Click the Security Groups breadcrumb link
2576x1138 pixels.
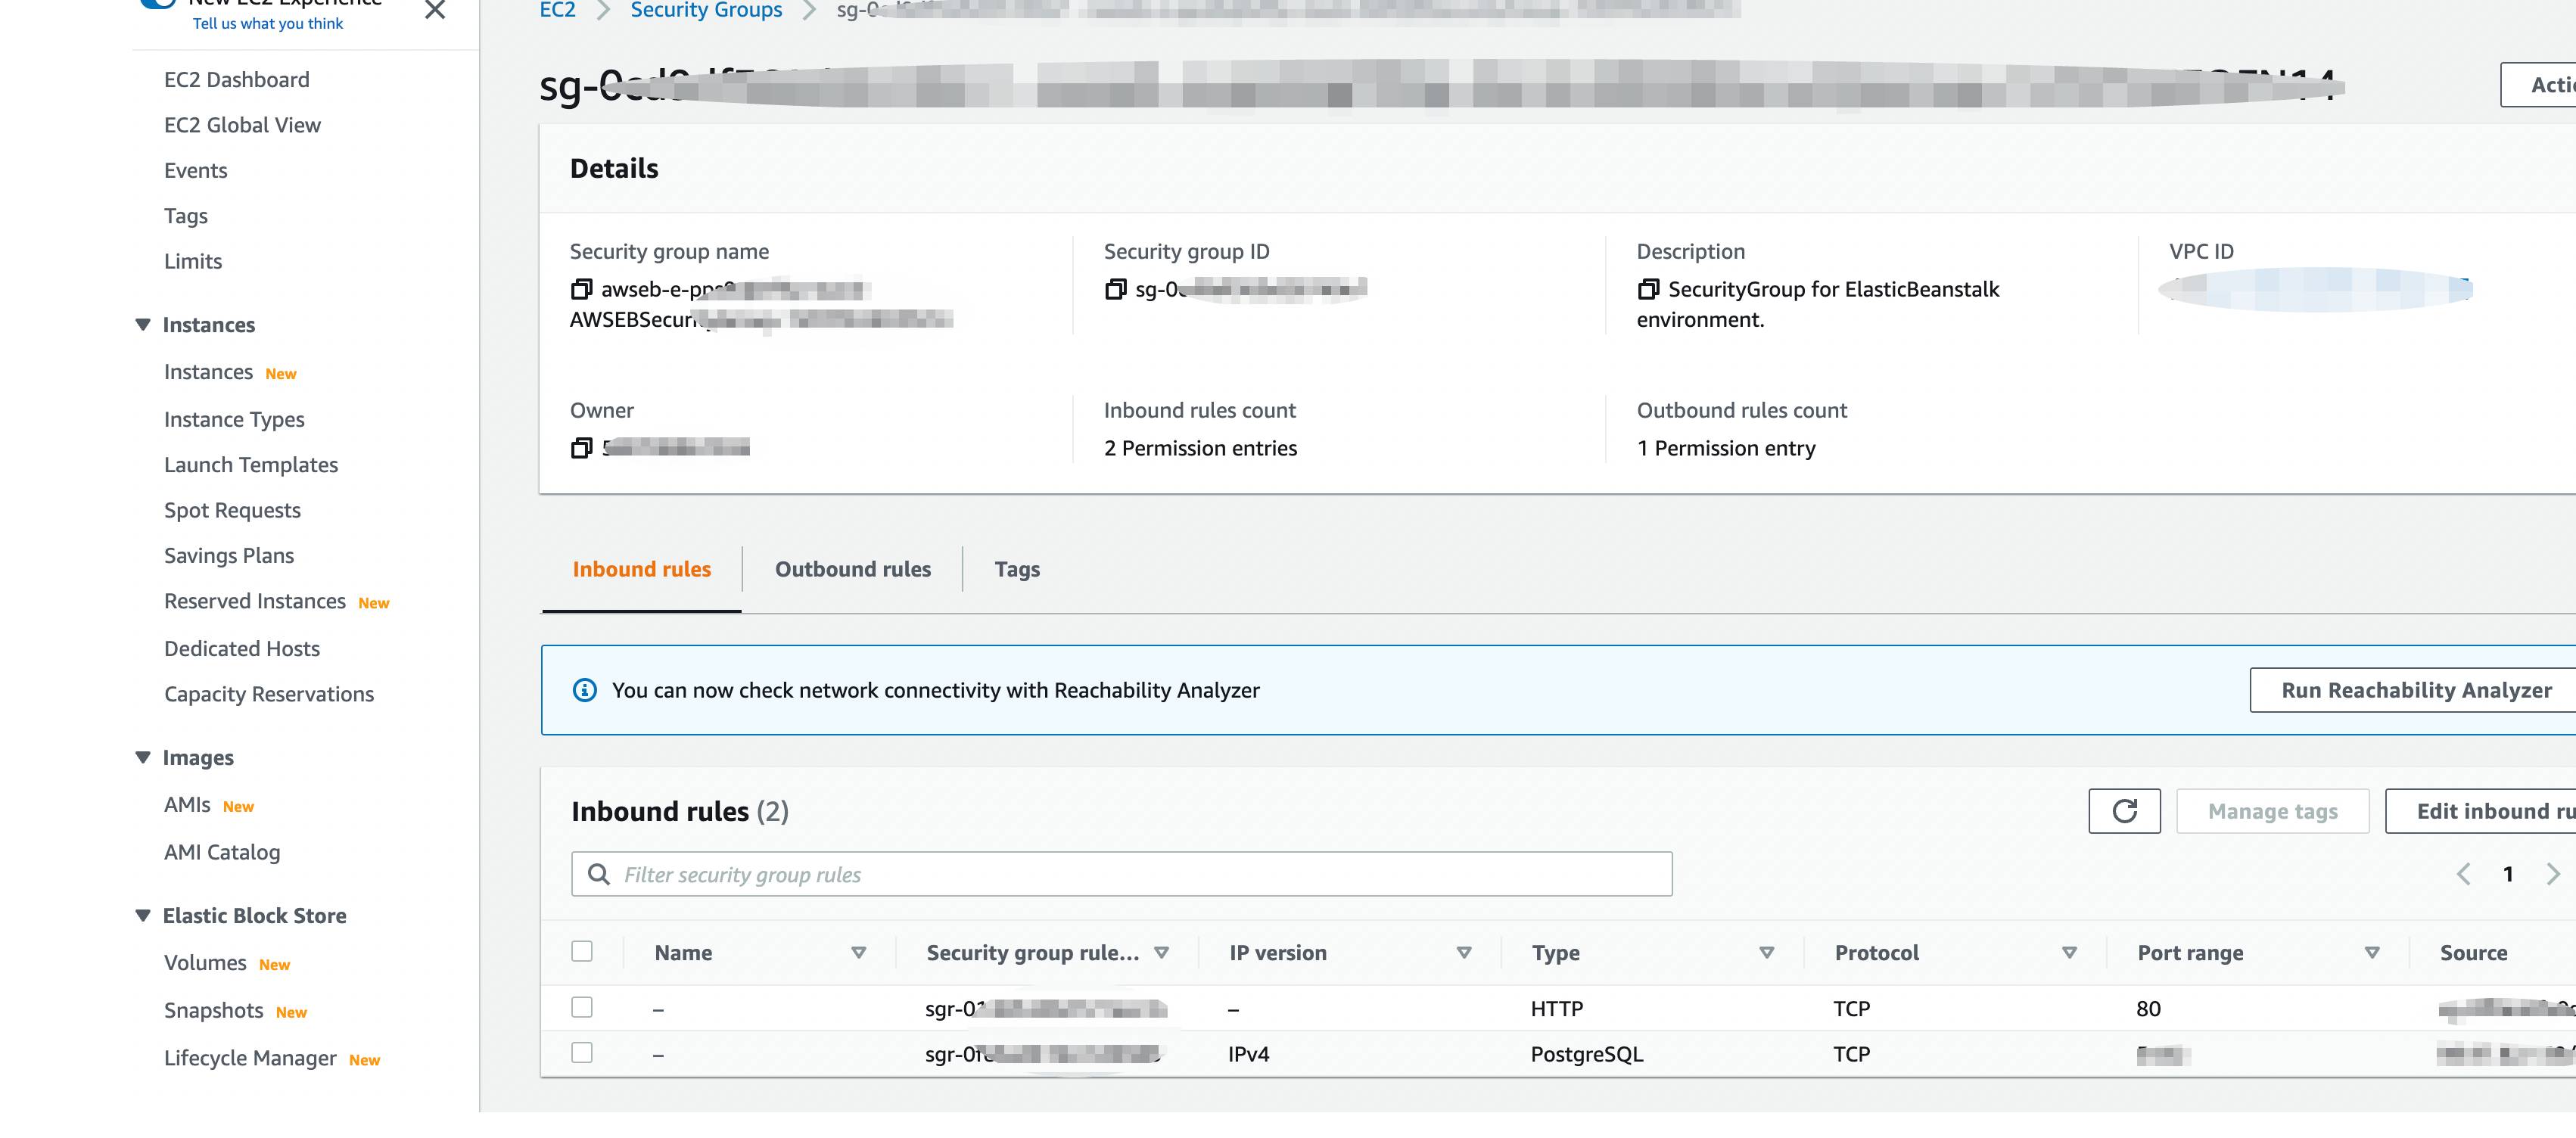(706, 10)
